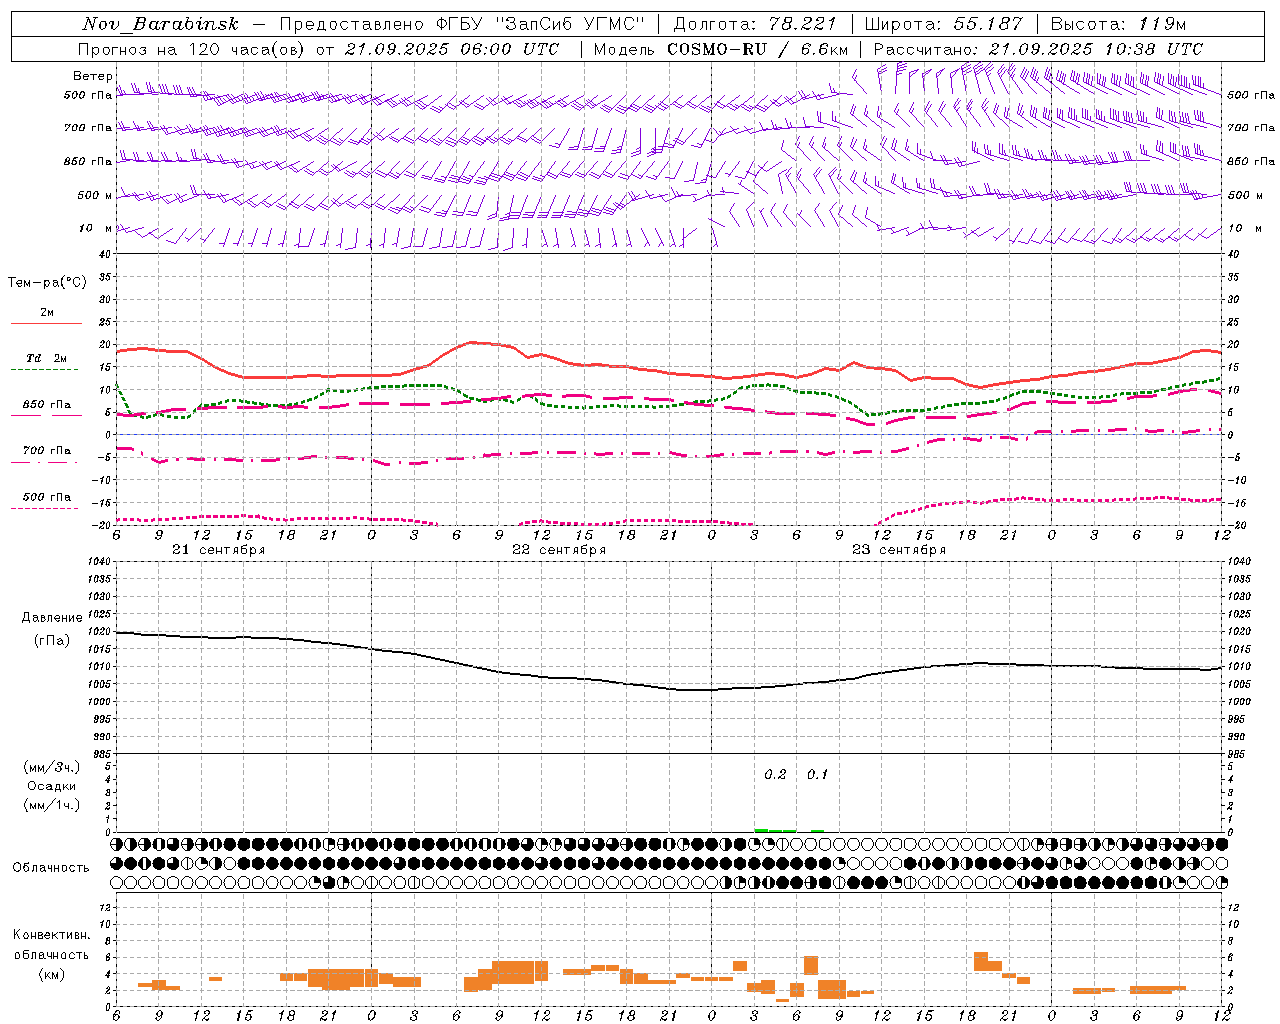Screen dimensions: 1280x1024
Task: Click the 'Ветер' wind panel label
Action: click(92, 76)
